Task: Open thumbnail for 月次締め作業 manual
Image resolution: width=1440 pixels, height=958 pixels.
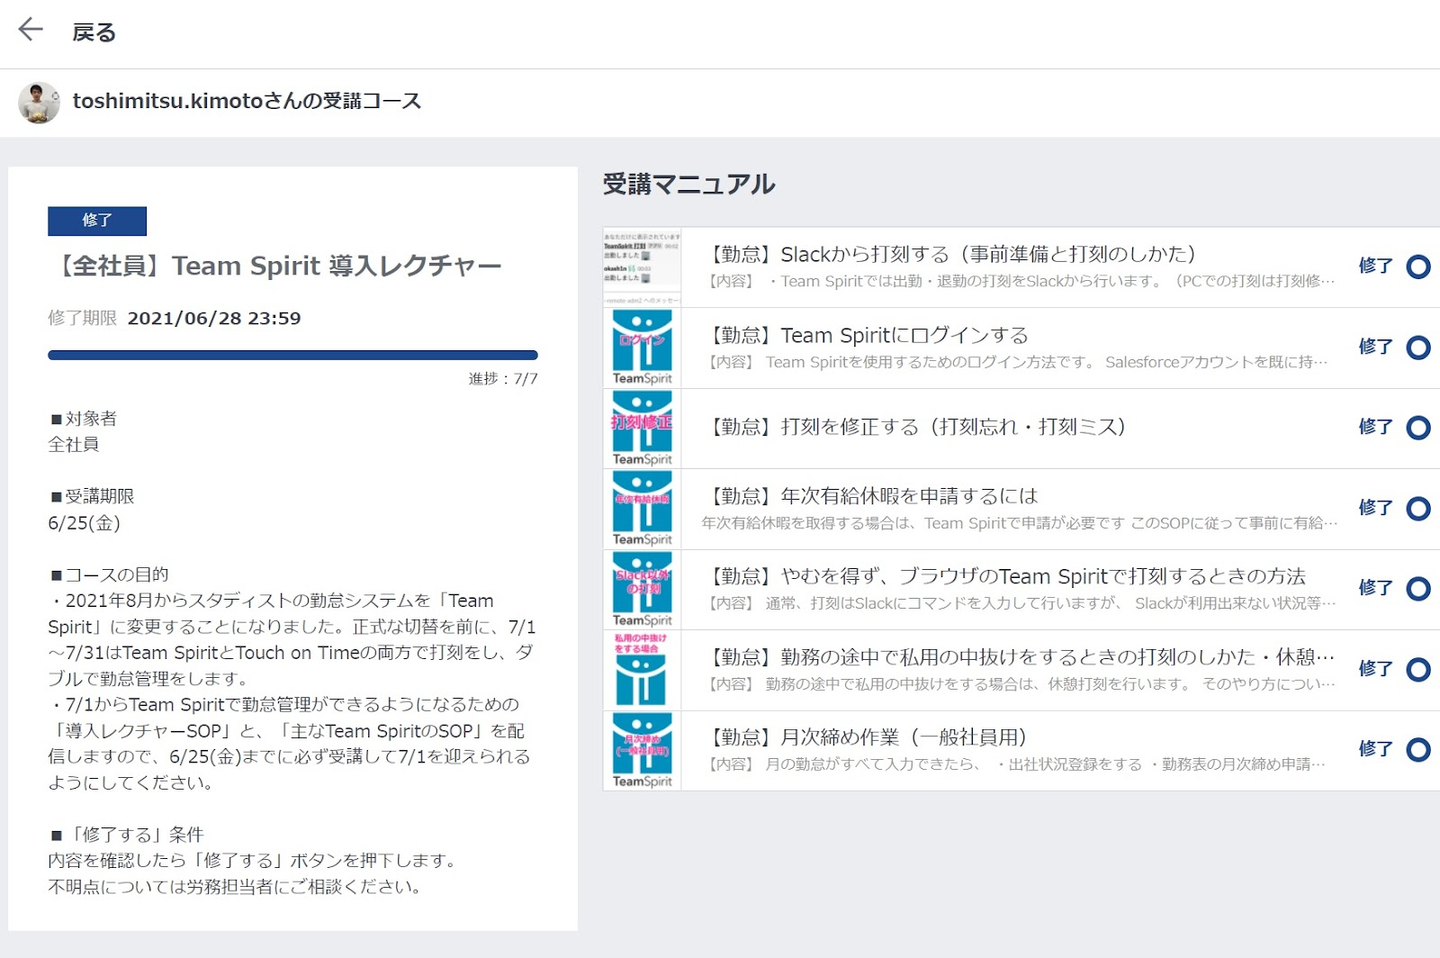Action: (642, 750)
